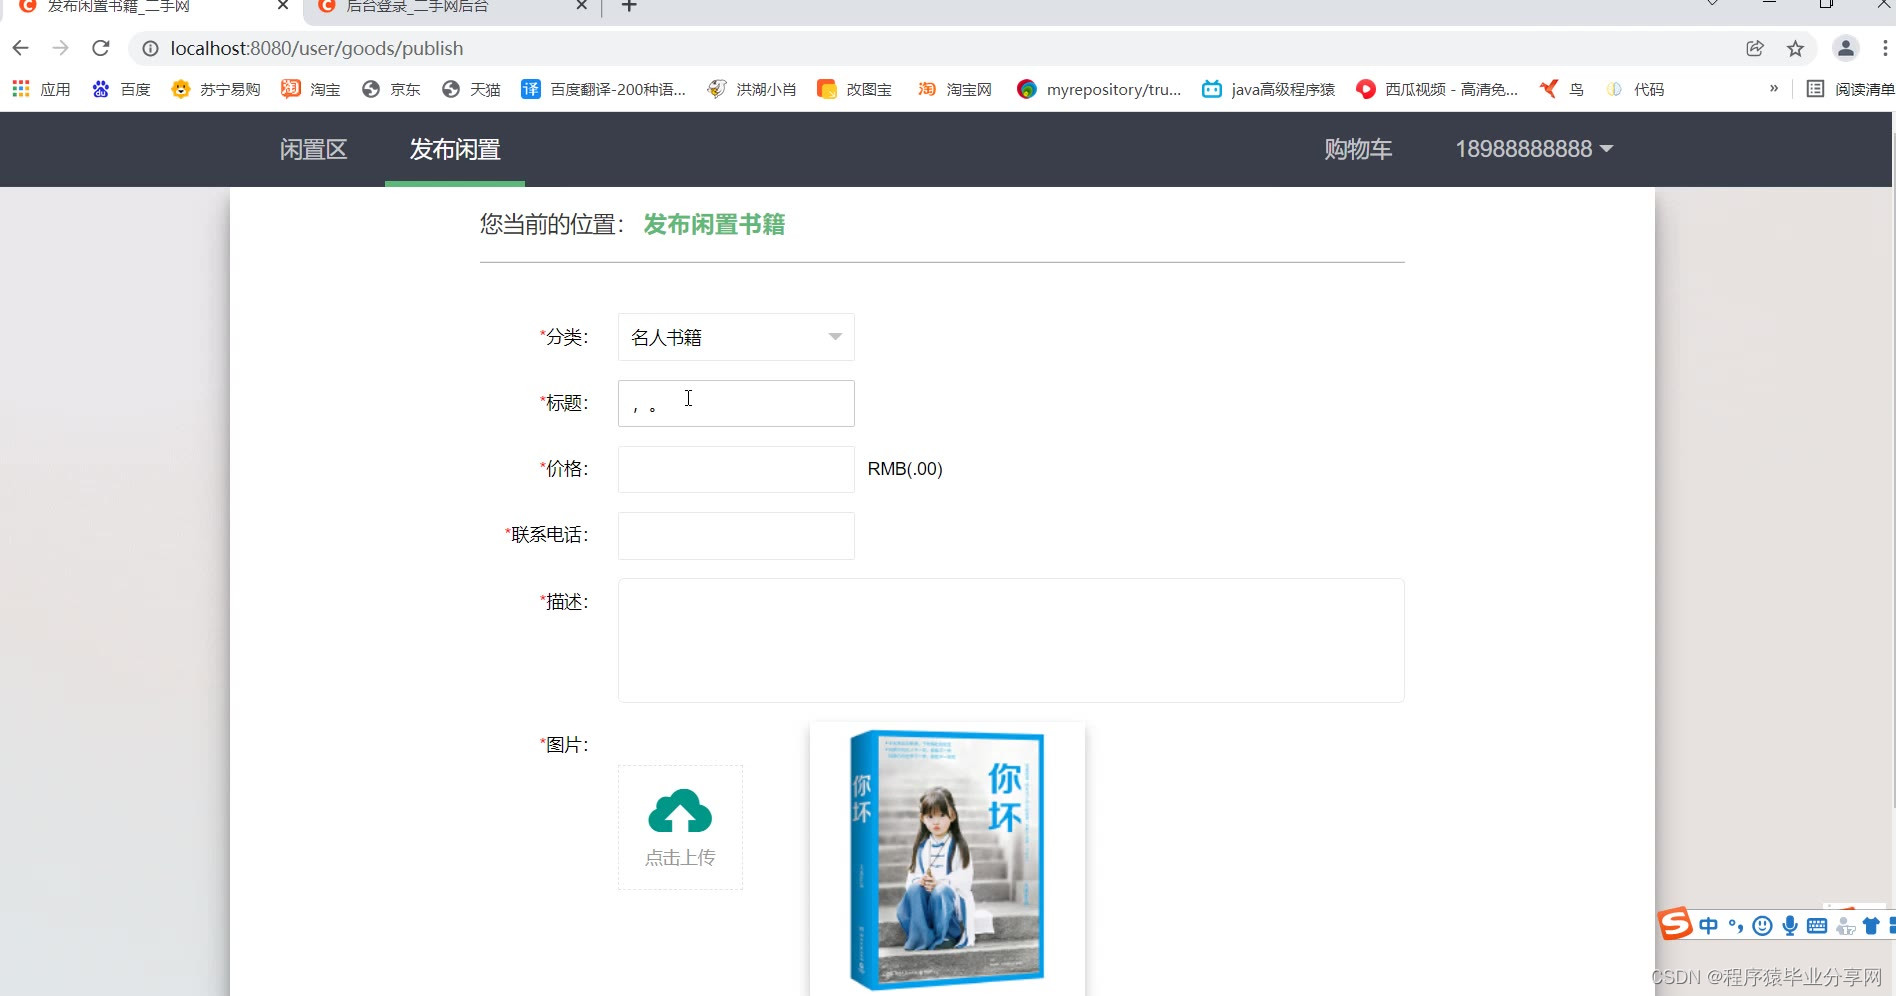
Task: Expand the bookmarks overflow chevron
Action: [1774, 88]
